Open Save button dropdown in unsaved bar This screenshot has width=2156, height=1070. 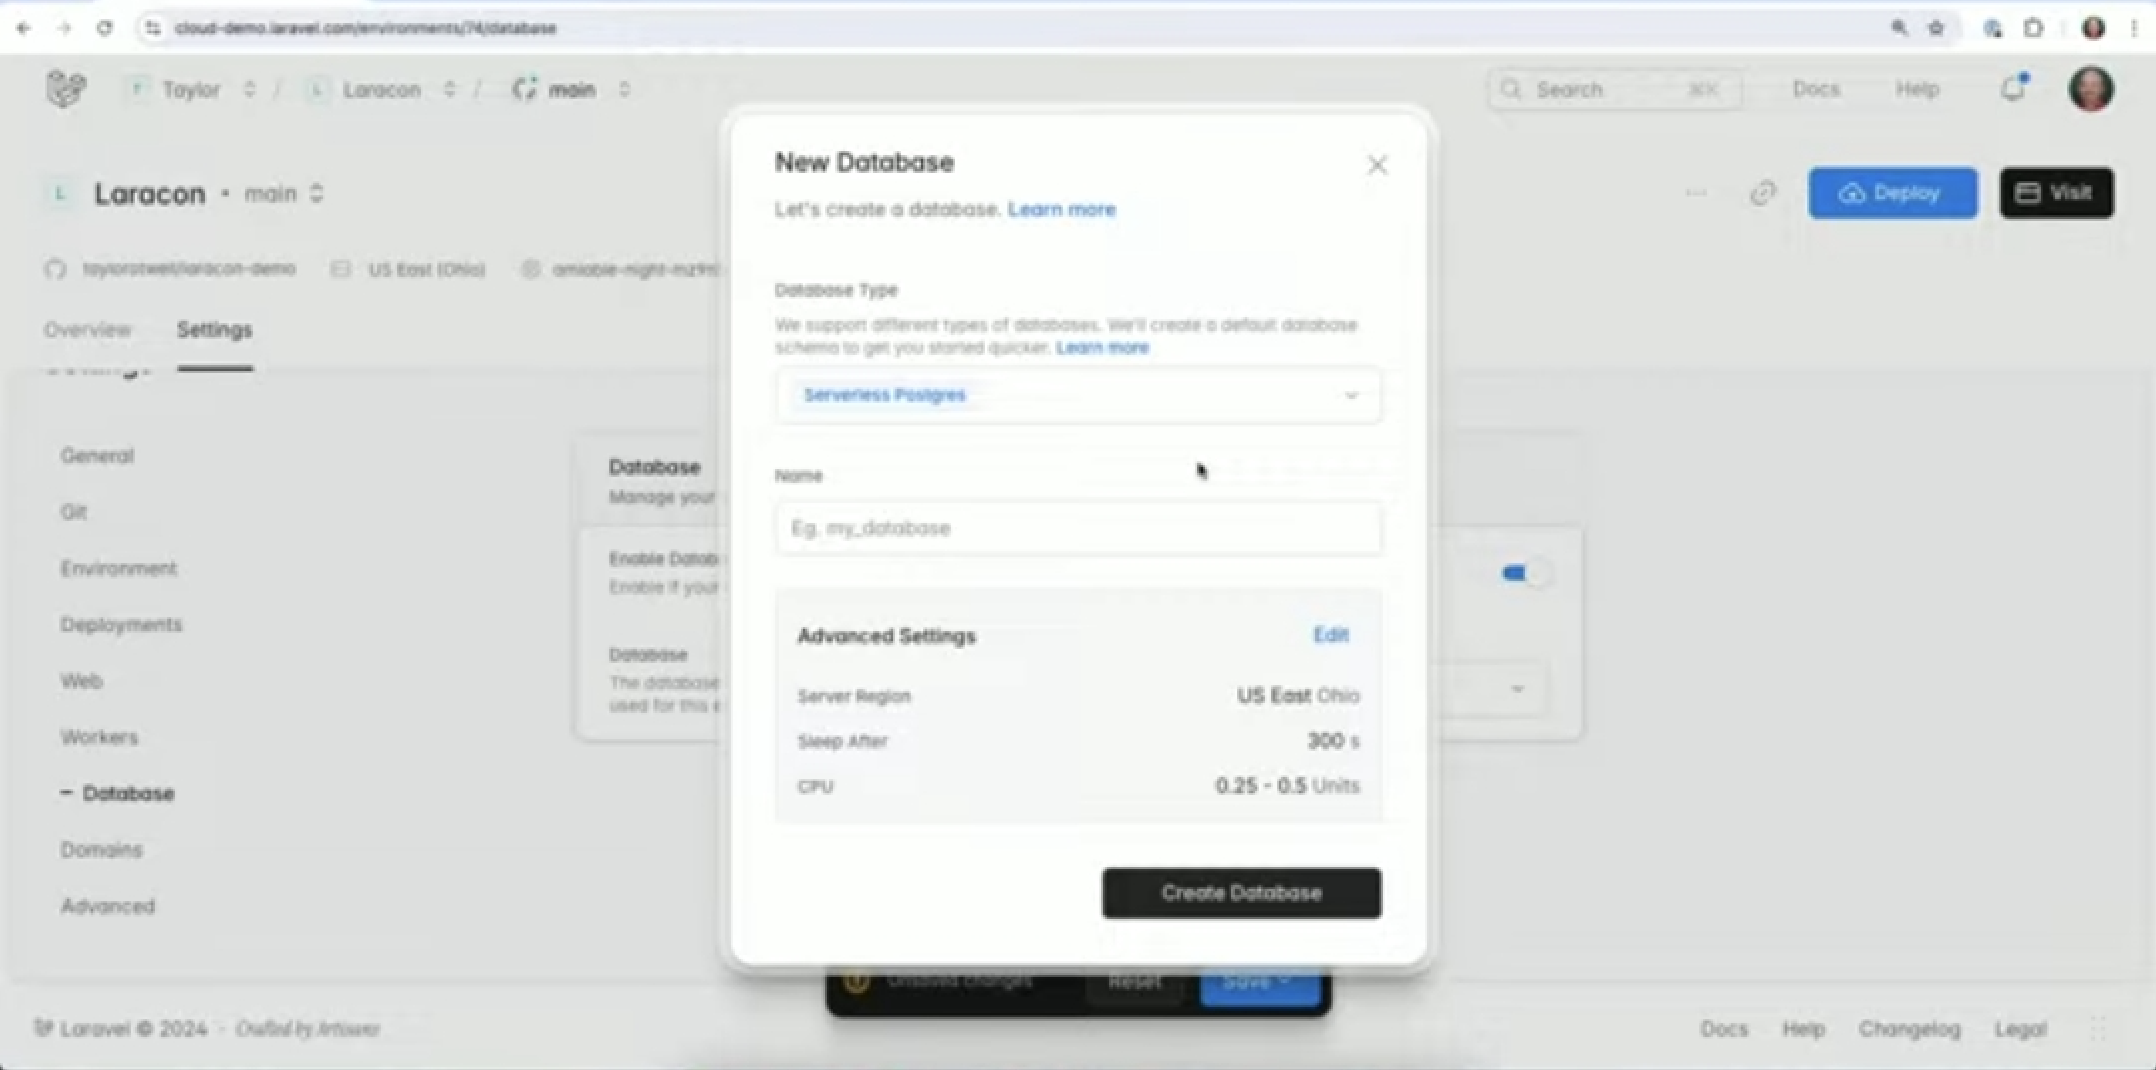click(1285, 981)
